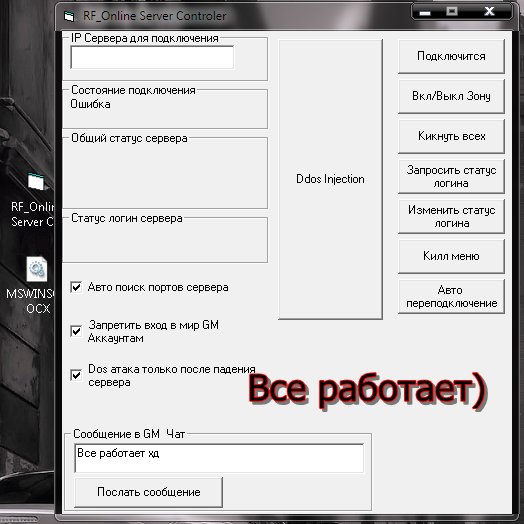Click the Кикнуть всех button

451,136
